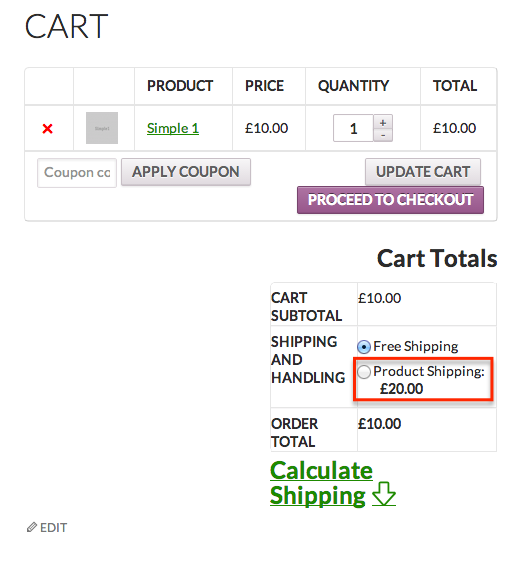Click the Simple 1 product thumbnail
Viewport: 531px width, 568px height.
[x=102, y=128]
